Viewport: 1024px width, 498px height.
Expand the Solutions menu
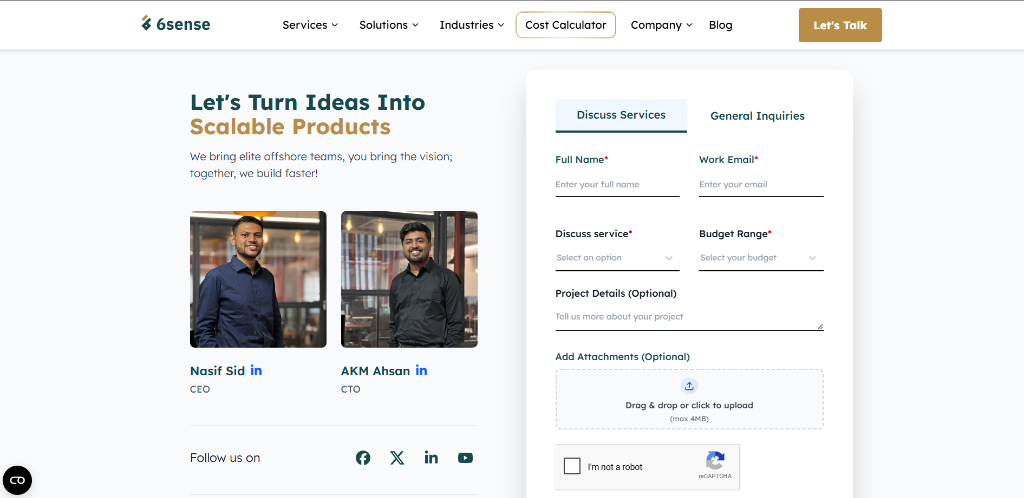pos(389,25)
